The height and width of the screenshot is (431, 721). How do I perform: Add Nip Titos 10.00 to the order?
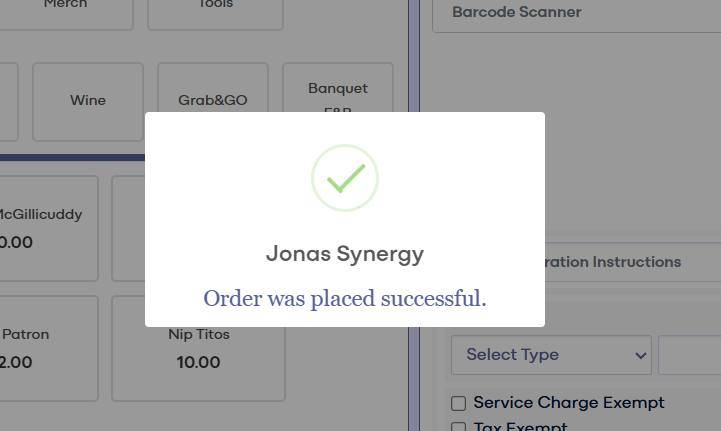click(x=198, y=347)
